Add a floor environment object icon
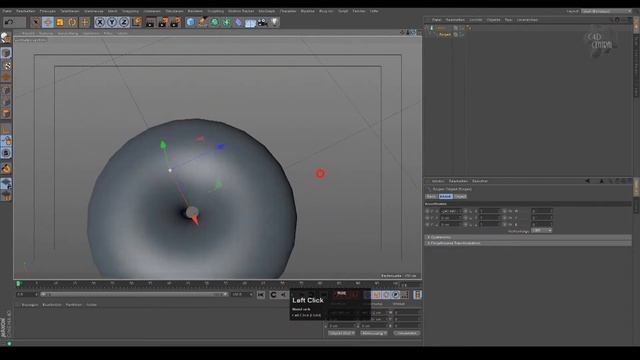The width and height of the screenshot is (640, 360). [x=250, y=22]
